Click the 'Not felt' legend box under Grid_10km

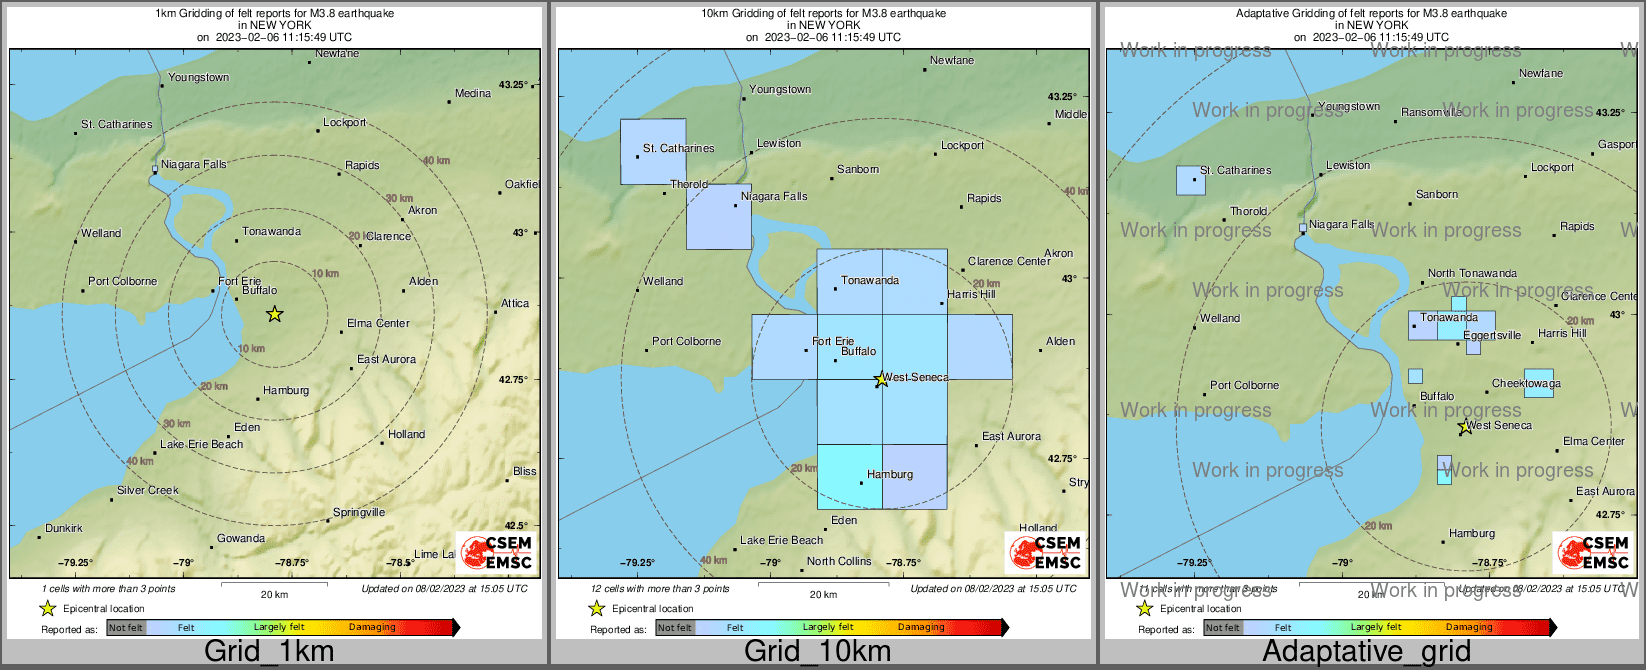[x=675, y=628]
